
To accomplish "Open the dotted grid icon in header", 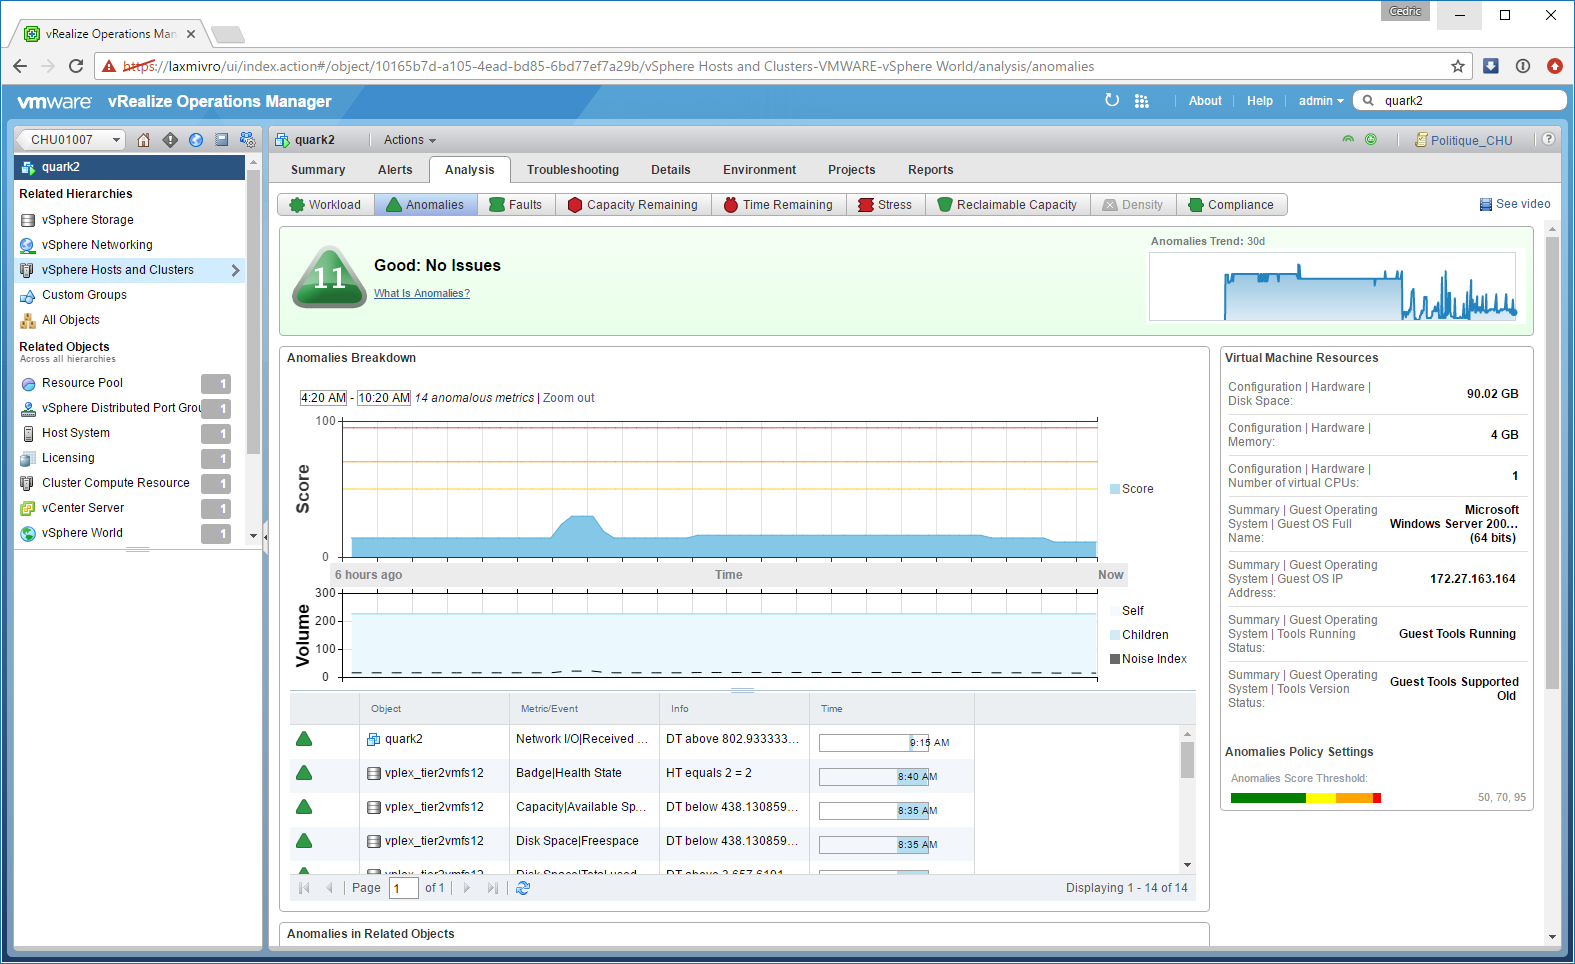I will tap(1142, 101).
